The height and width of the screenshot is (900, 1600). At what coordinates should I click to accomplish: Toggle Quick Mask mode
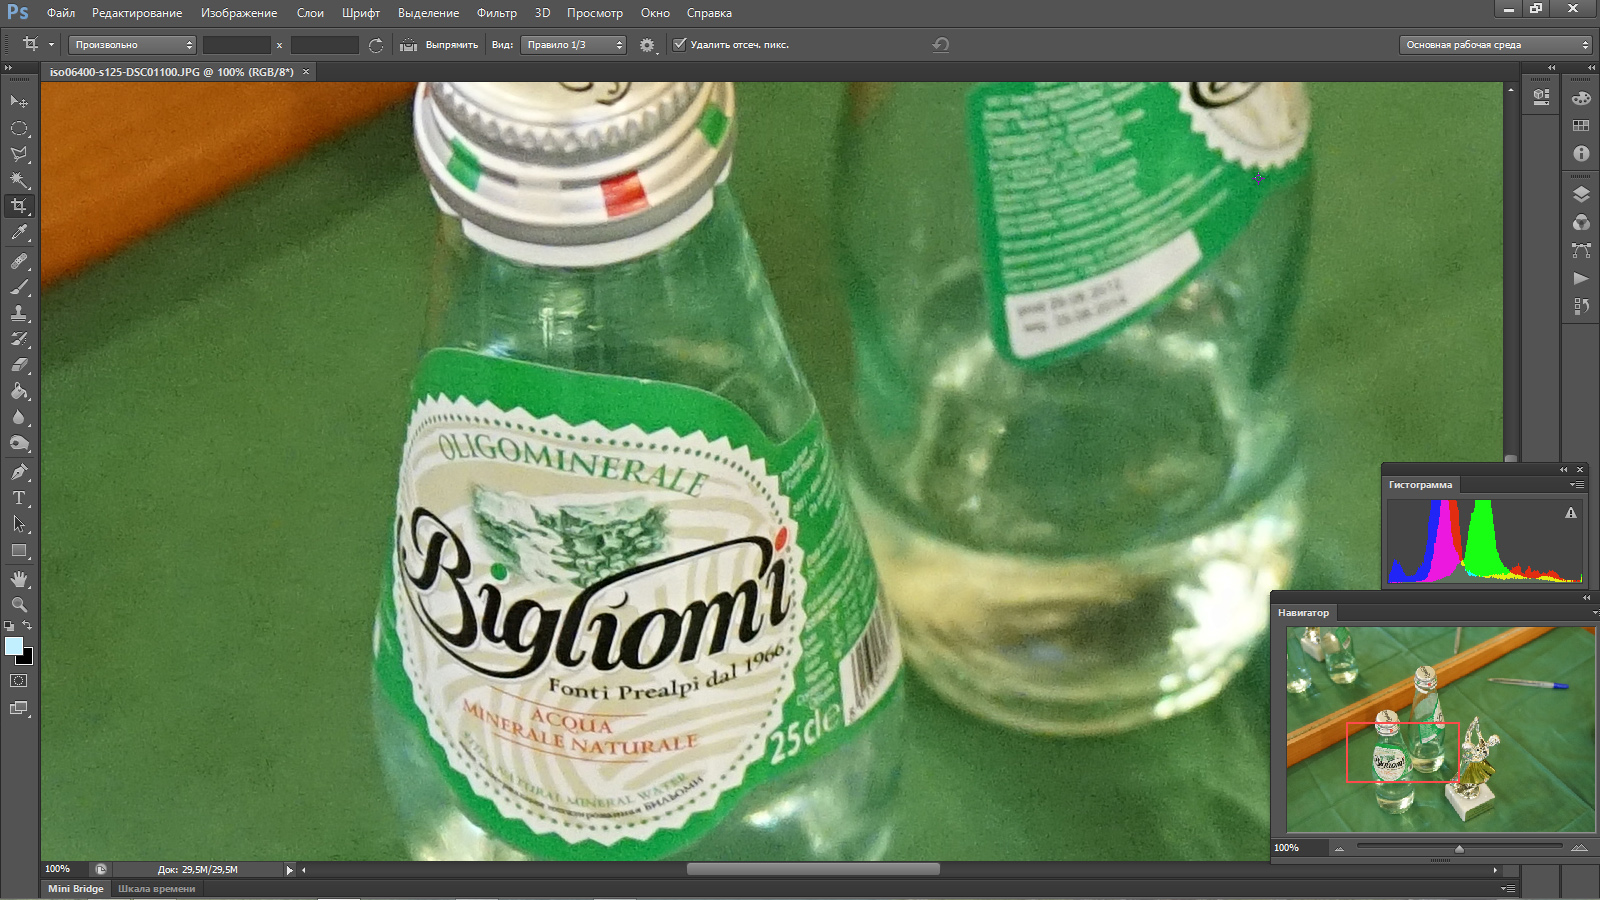(19, 680)
